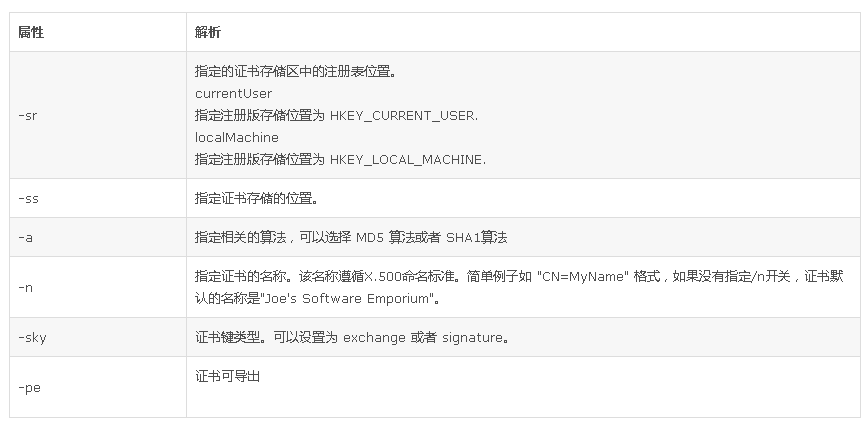Select the -sky attribute cell
Viewport: 868px width, 443px height.
point(98,337)
